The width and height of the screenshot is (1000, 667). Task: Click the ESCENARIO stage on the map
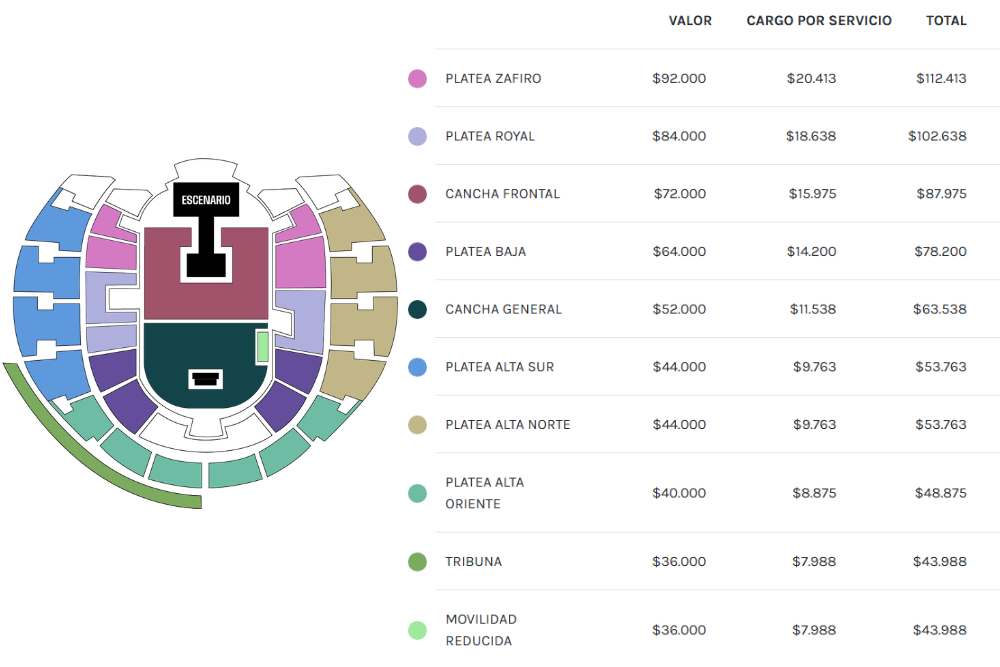pos(206,200)
